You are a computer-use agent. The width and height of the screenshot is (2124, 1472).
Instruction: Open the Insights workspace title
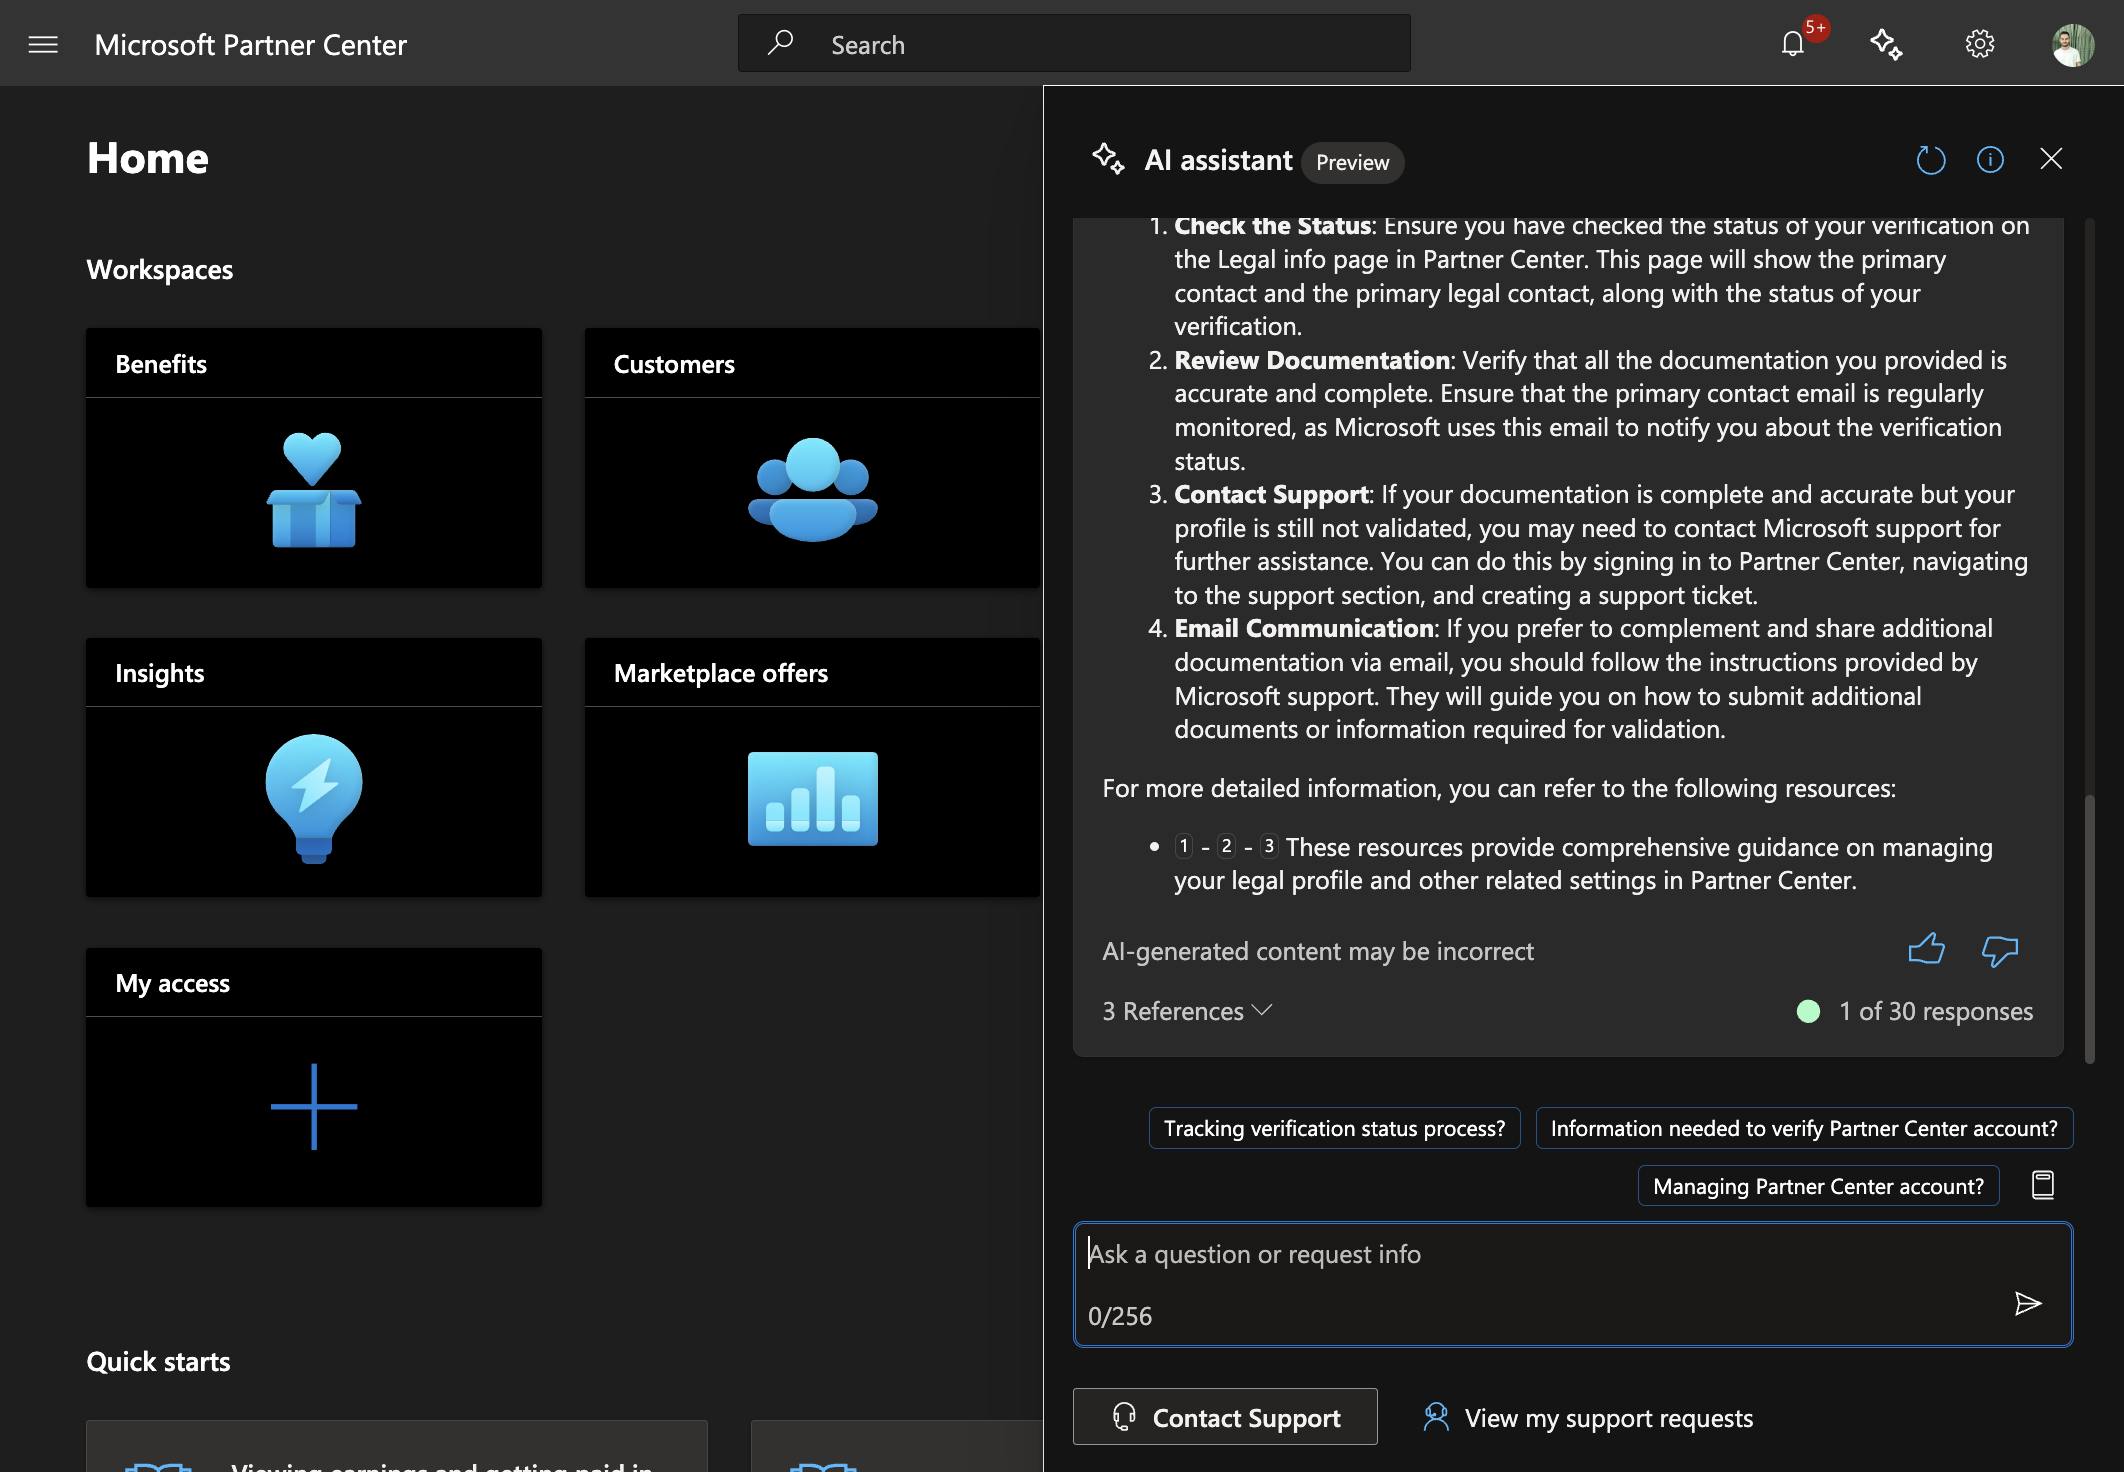[x=160, y=673]
